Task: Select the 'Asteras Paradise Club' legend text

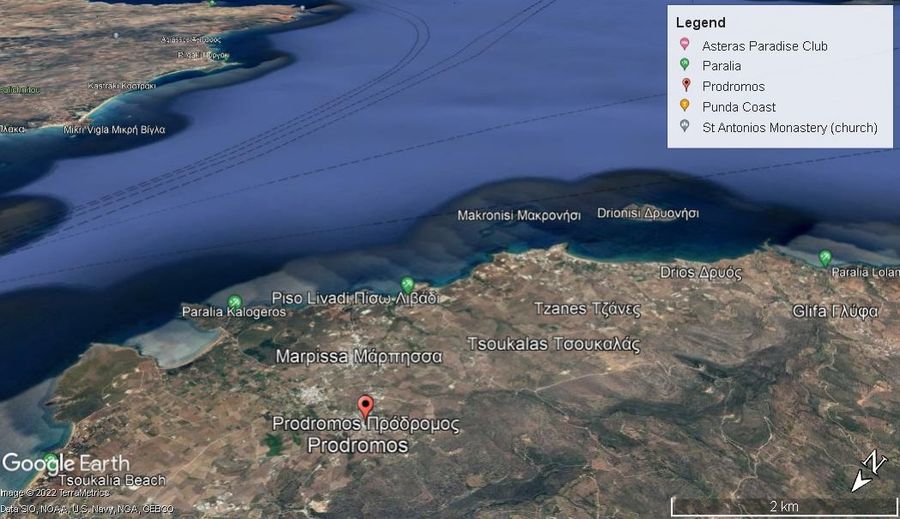Action: point(764,46)
